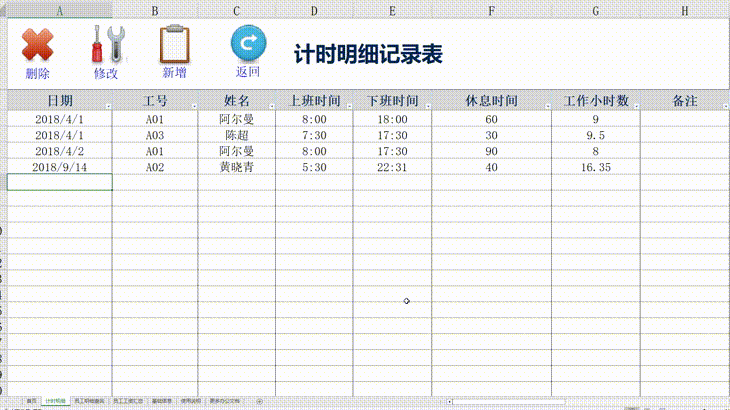Add a new sheet with the plus icon
730x410 pixels.
260,401
